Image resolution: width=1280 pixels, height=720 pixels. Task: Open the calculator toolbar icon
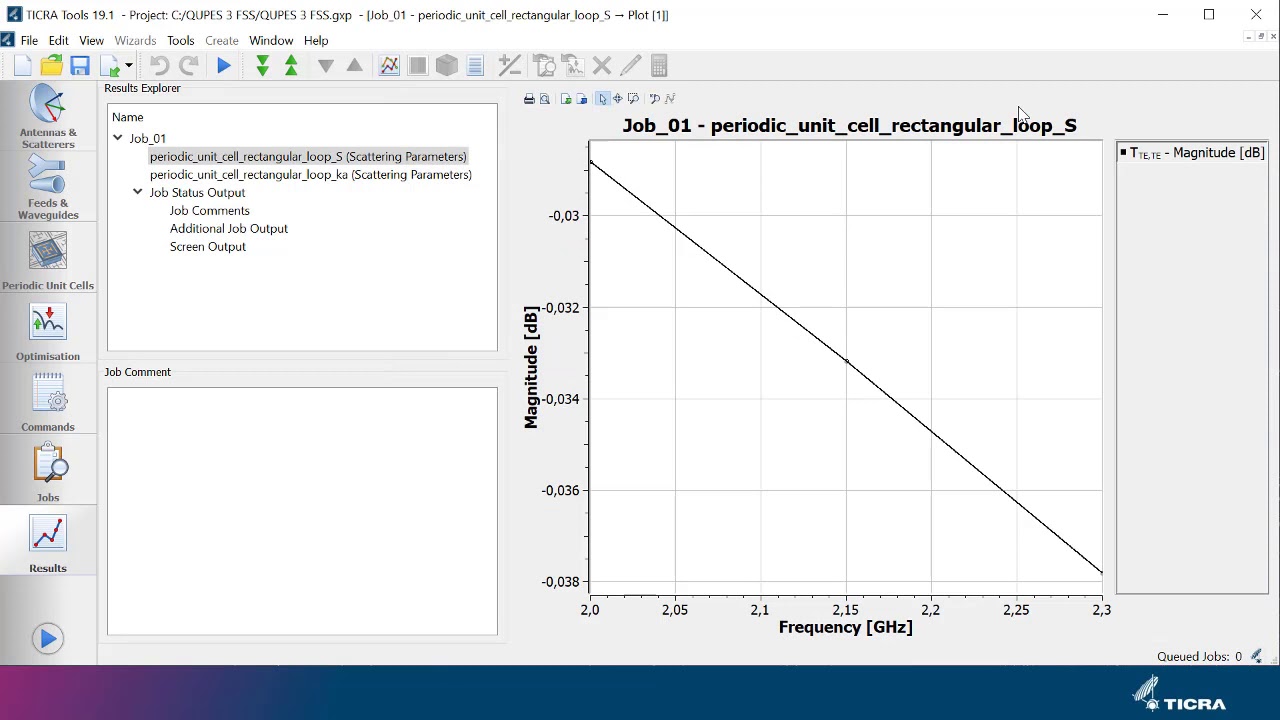click(659, 66)
